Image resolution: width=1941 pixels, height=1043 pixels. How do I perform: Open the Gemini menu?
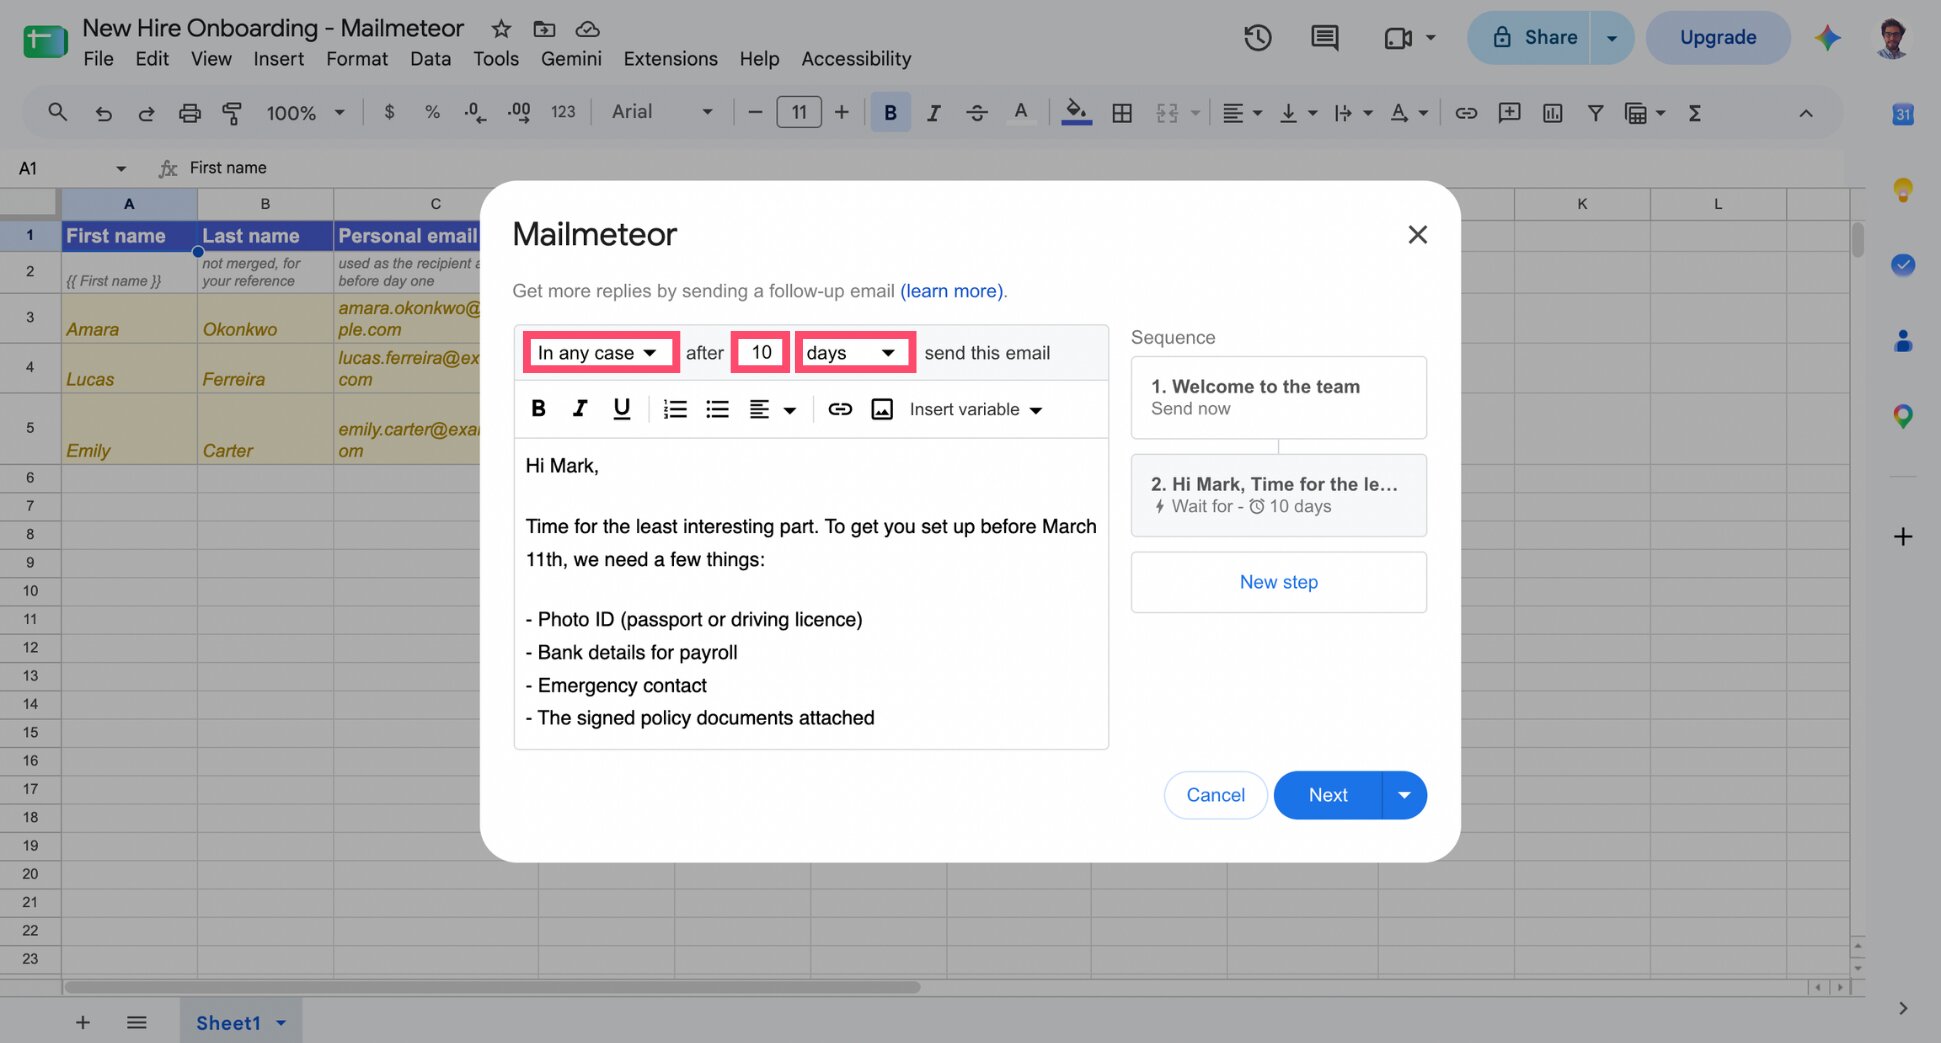571,59
